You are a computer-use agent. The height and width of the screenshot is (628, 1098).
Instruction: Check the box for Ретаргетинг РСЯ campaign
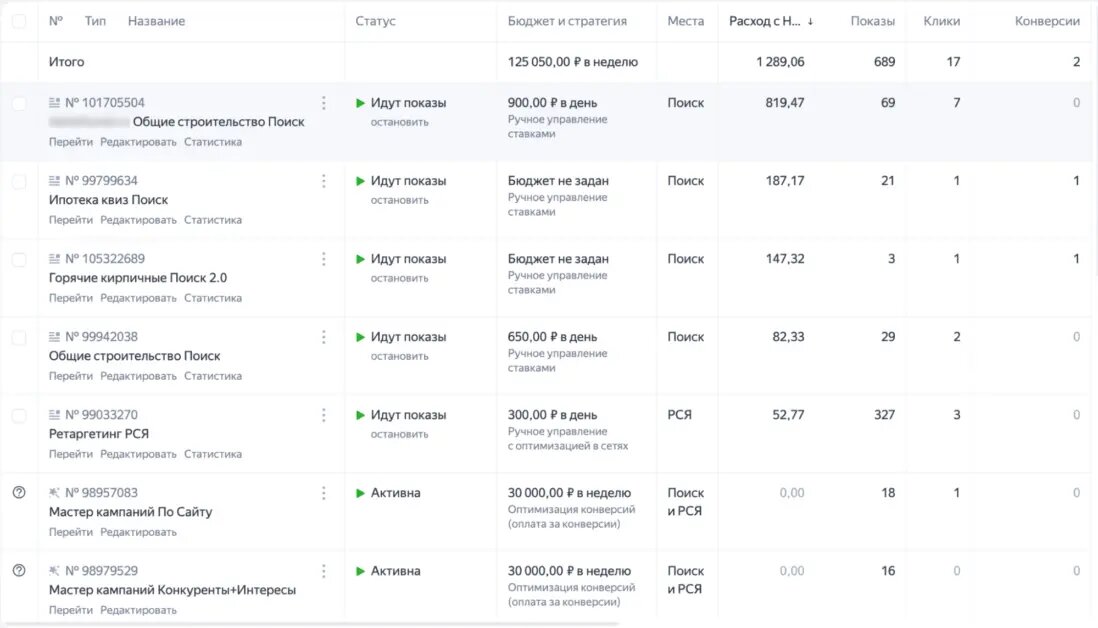[19, 415]
